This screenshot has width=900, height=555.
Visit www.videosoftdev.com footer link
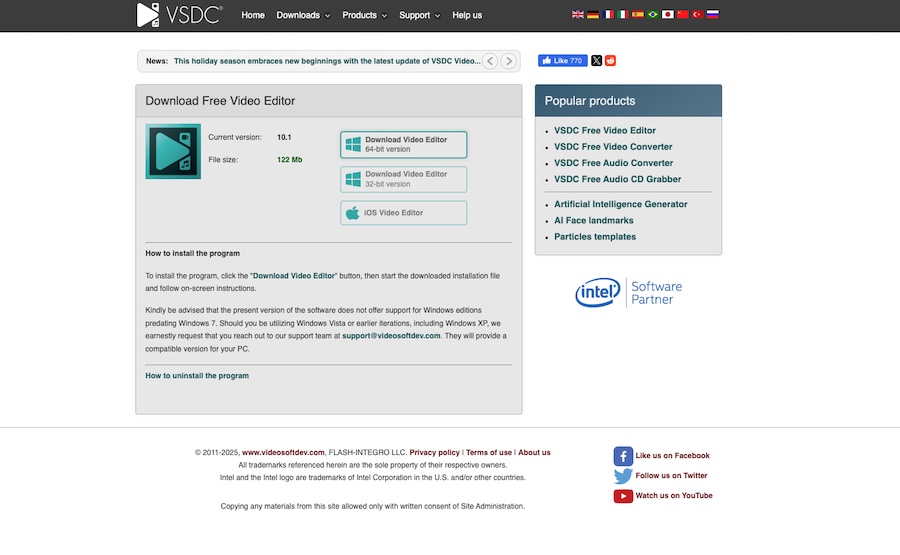coord(283,452)
